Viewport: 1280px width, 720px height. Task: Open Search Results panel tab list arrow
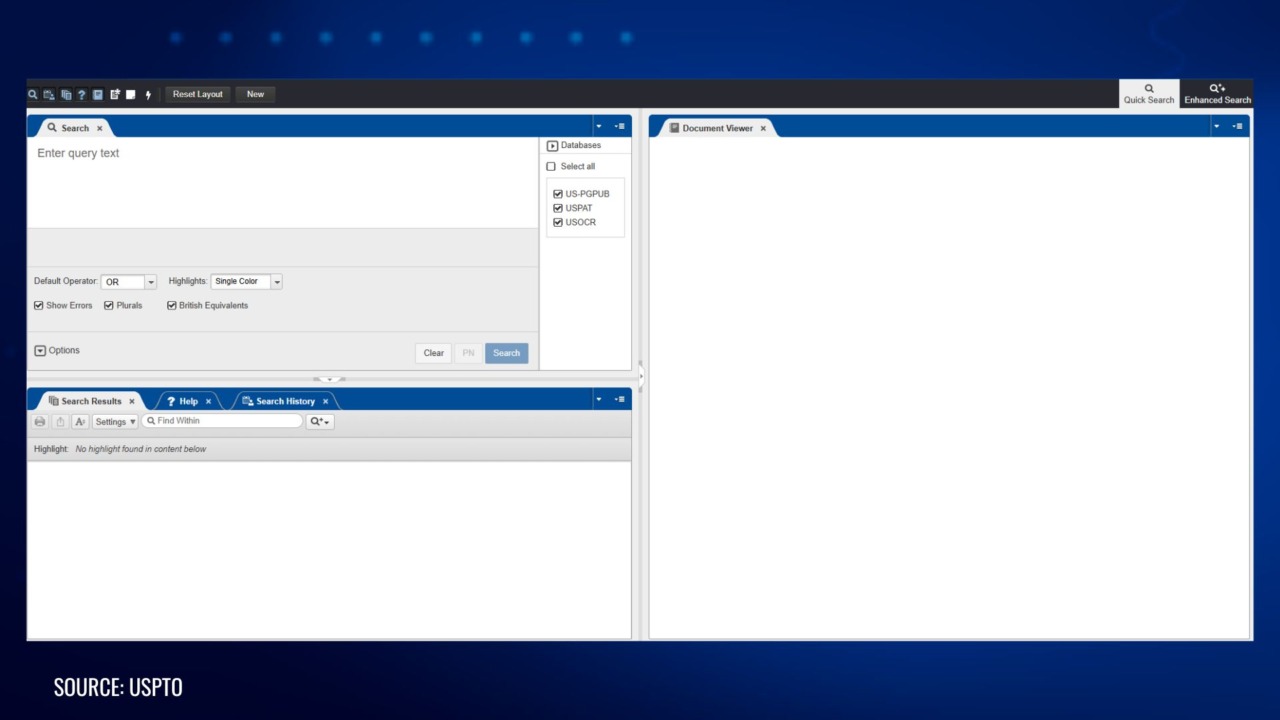click(599, 399)
